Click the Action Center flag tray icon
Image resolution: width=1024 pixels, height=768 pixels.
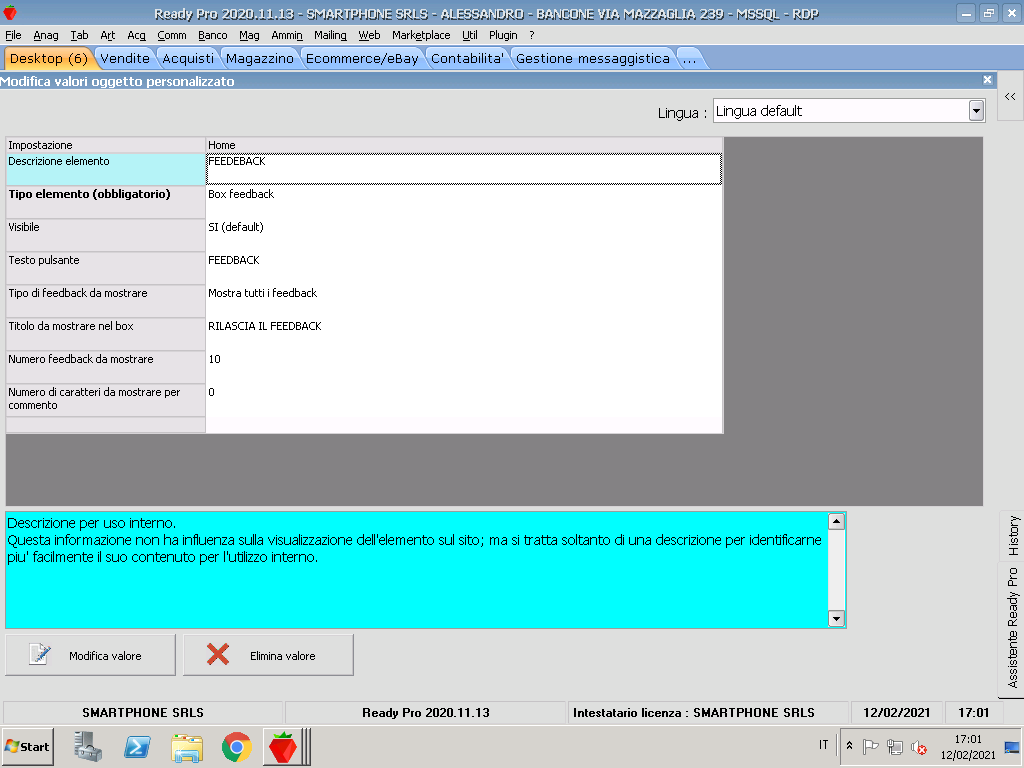[871, 746]
